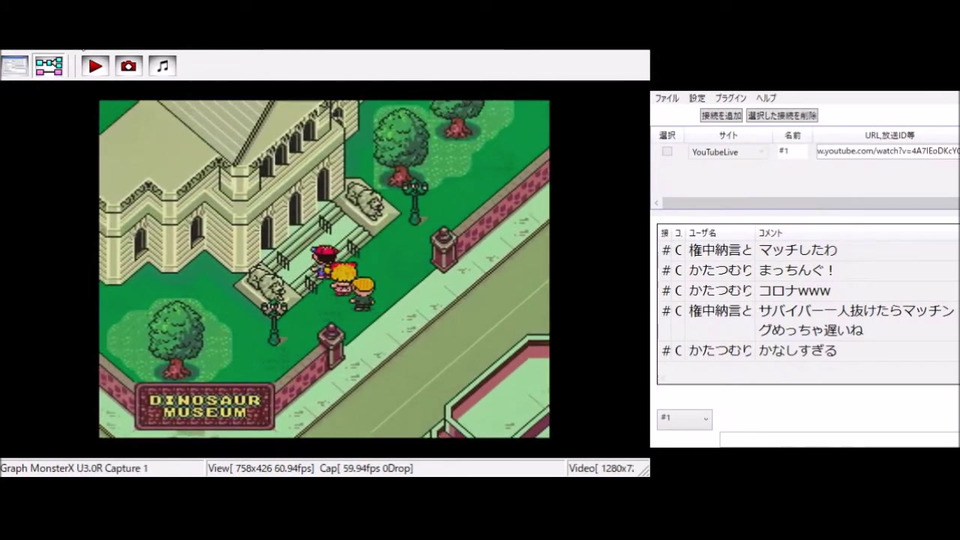Open the graph filter icon in toolbar
Viewport: 960px width, 540px height.
49,66
